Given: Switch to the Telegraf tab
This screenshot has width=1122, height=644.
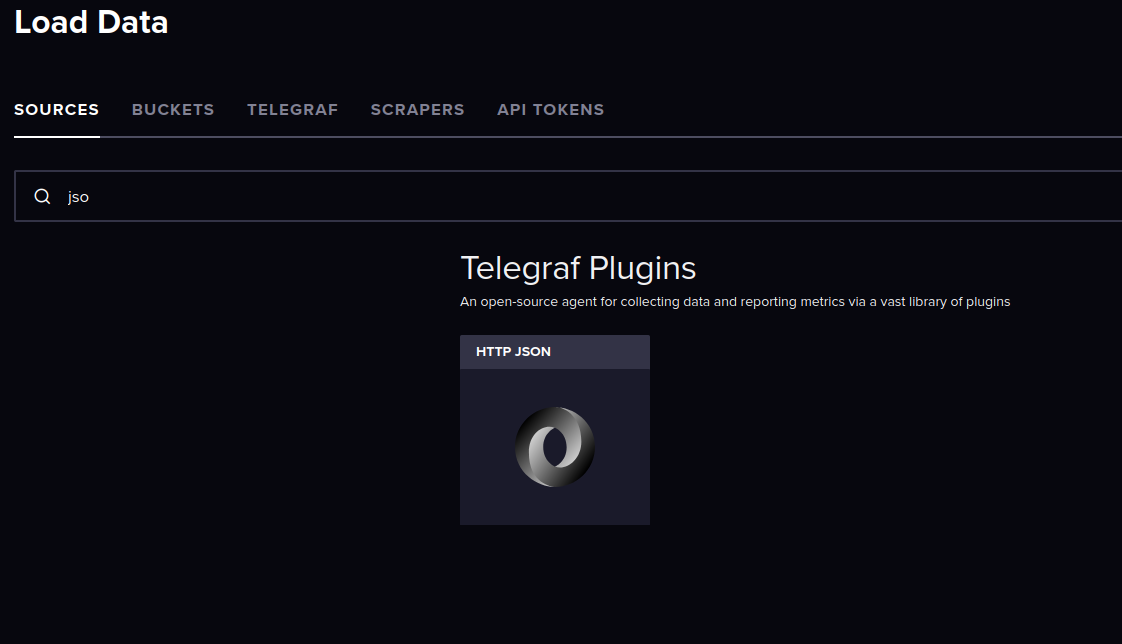Looking at the screenshot, I should coord(293,109).
